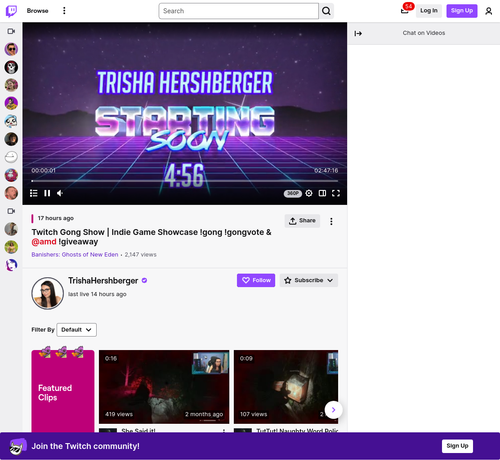The height and width of the screenshot is (460, 500).
Task: Expand the Subscribe dropdown
Action: [309, 280]
